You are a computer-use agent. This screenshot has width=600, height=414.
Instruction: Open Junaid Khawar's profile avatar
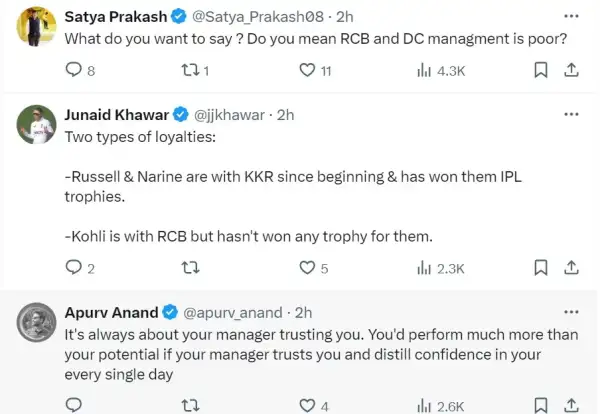35,125
